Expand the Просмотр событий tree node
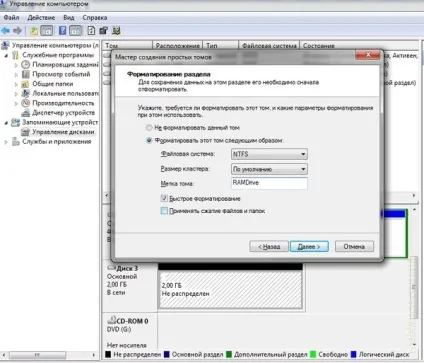424x363 pixels. pyautogui.click(x=16, y=74)
